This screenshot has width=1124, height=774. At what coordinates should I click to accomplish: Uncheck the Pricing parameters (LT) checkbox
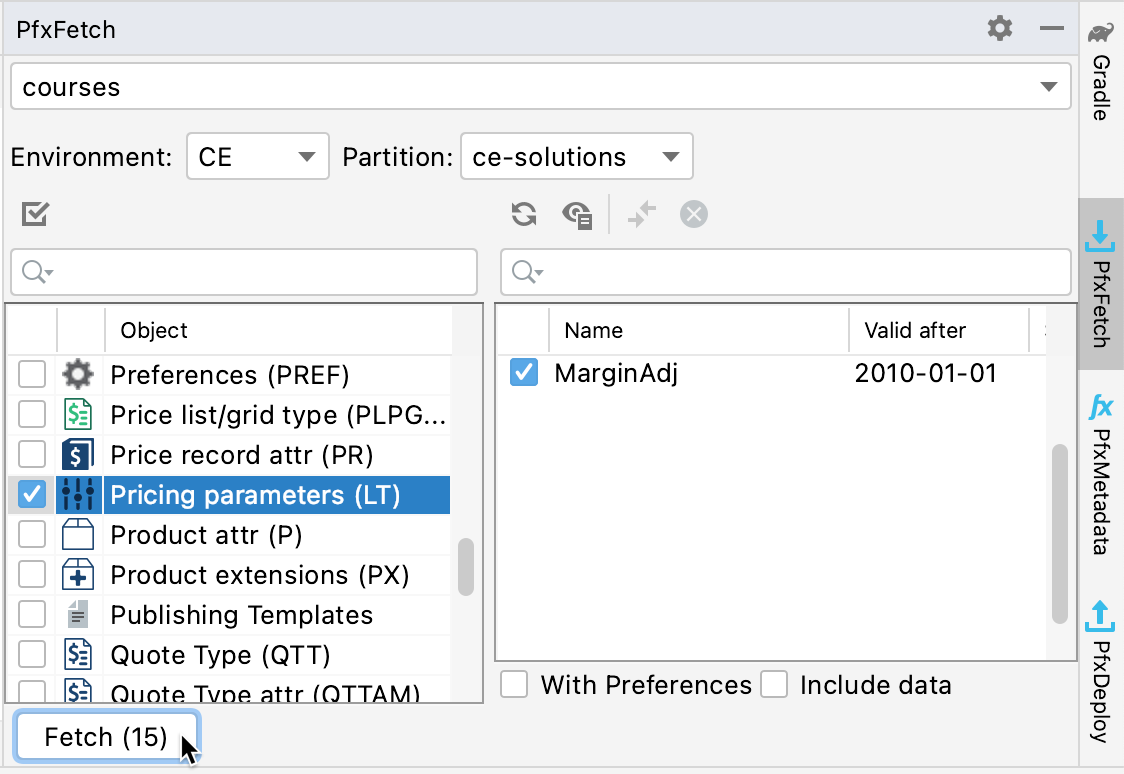click(31, 494)
